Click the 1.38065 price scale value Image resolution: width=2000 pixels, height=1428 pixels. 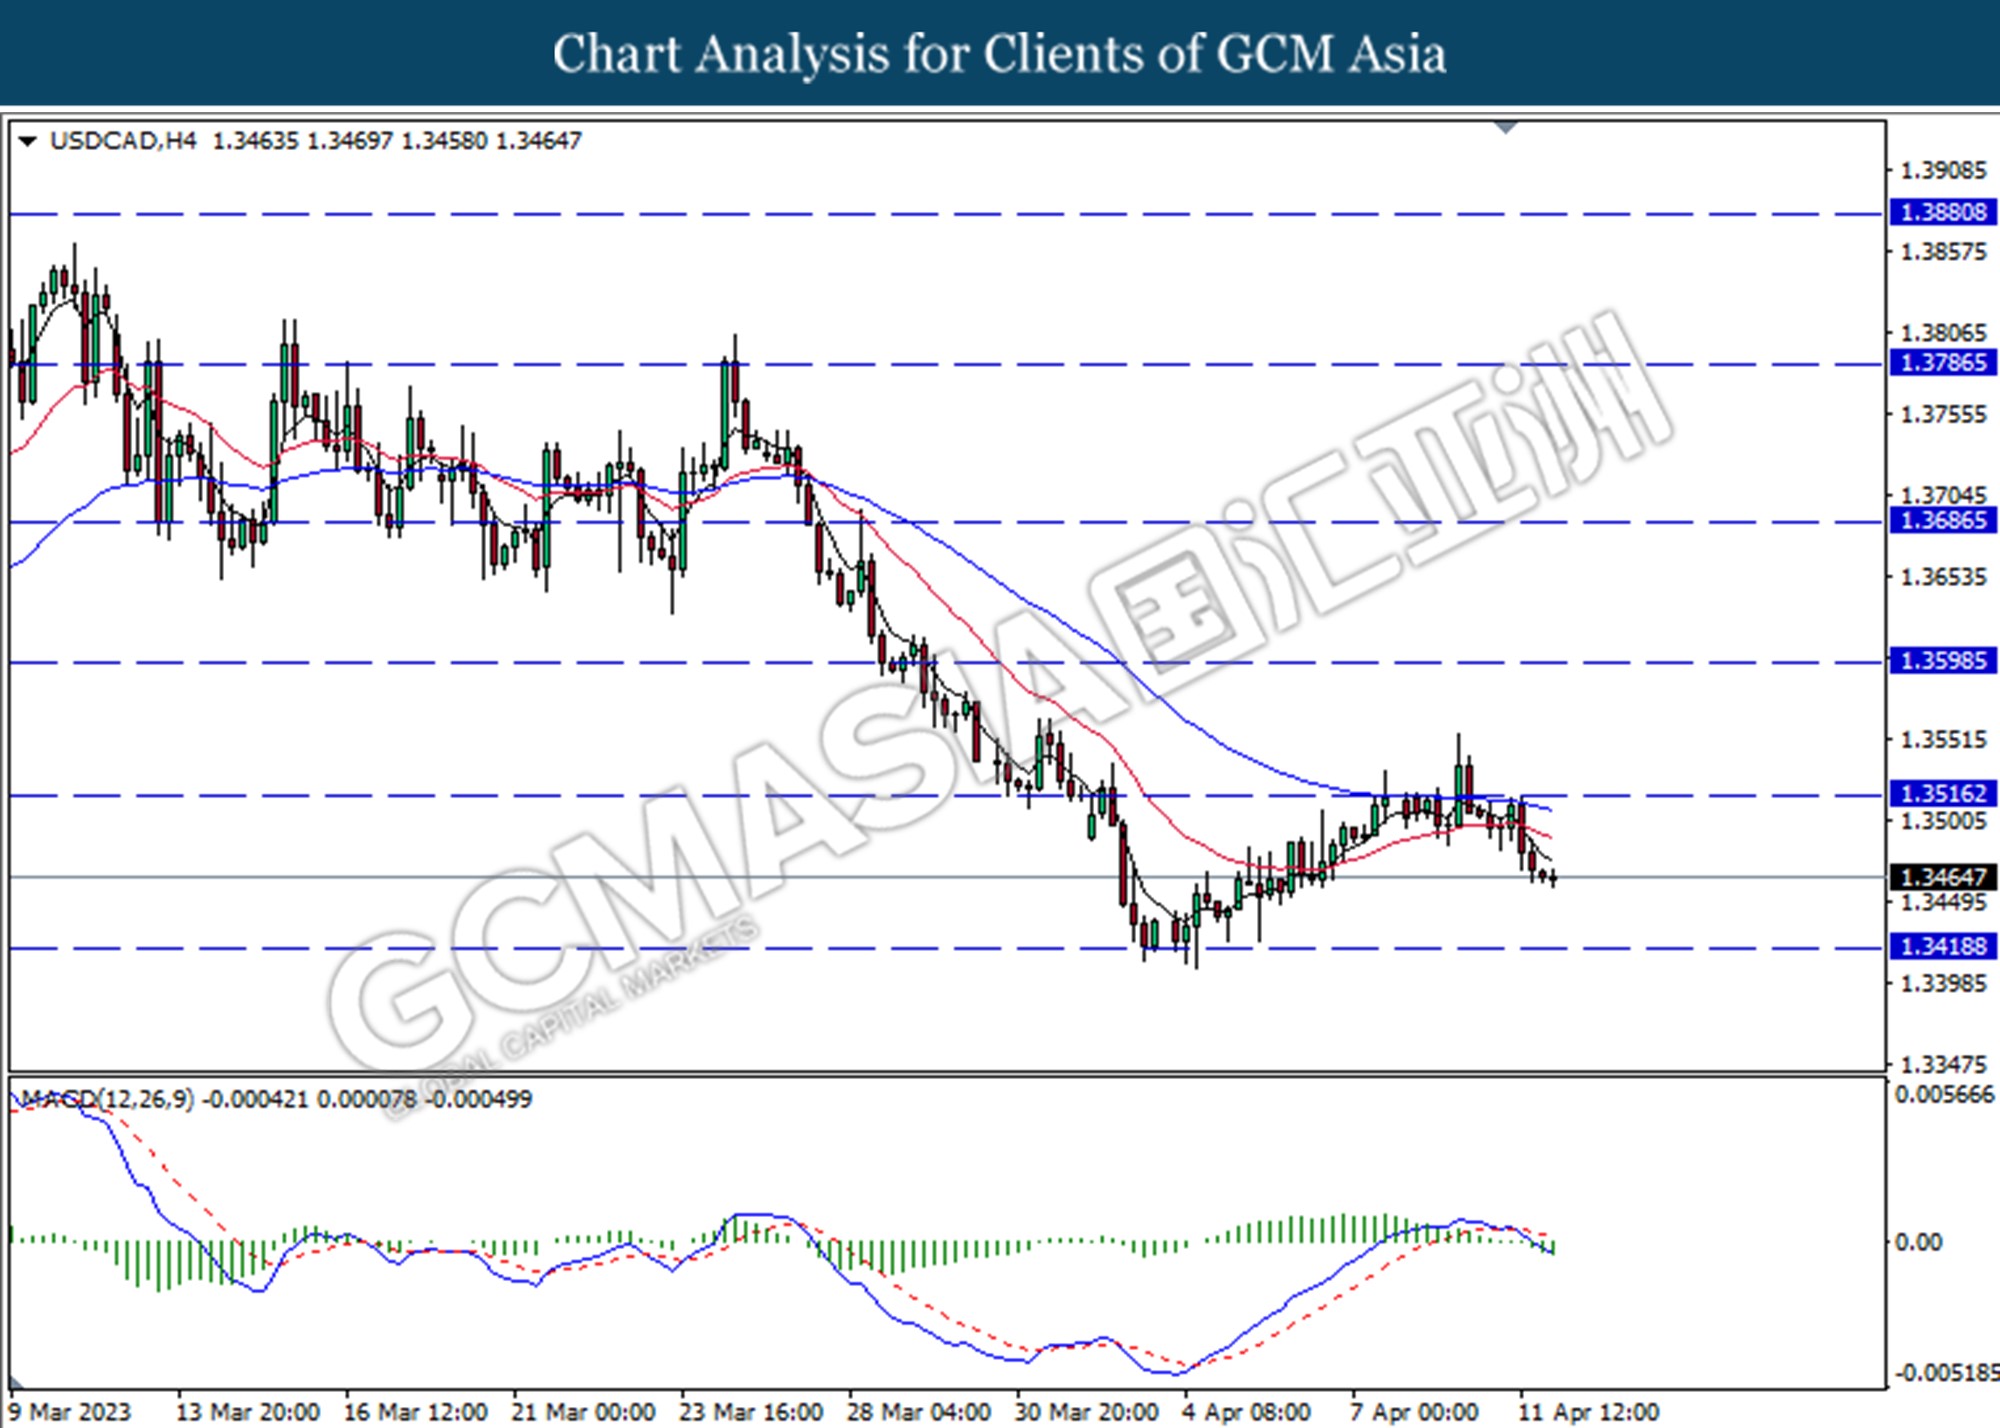coord(1943,333)
